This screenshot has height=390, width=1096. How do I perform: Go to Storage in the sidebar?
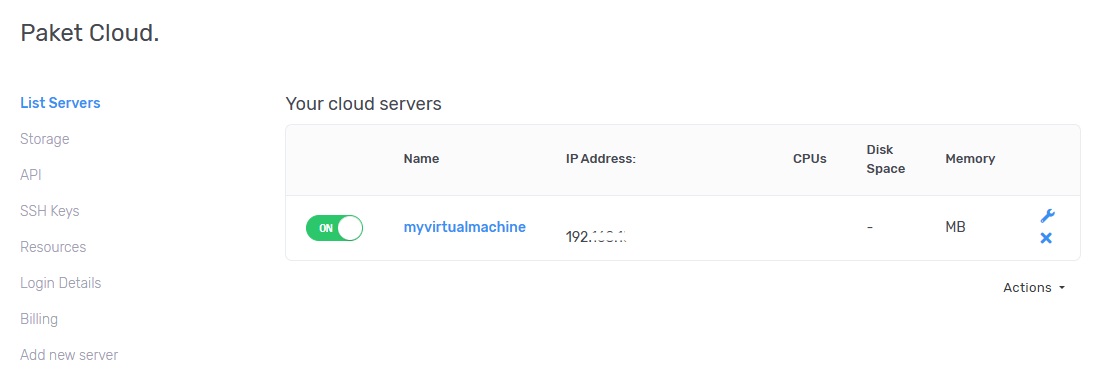pyautogui.click(x=45, y=139)
